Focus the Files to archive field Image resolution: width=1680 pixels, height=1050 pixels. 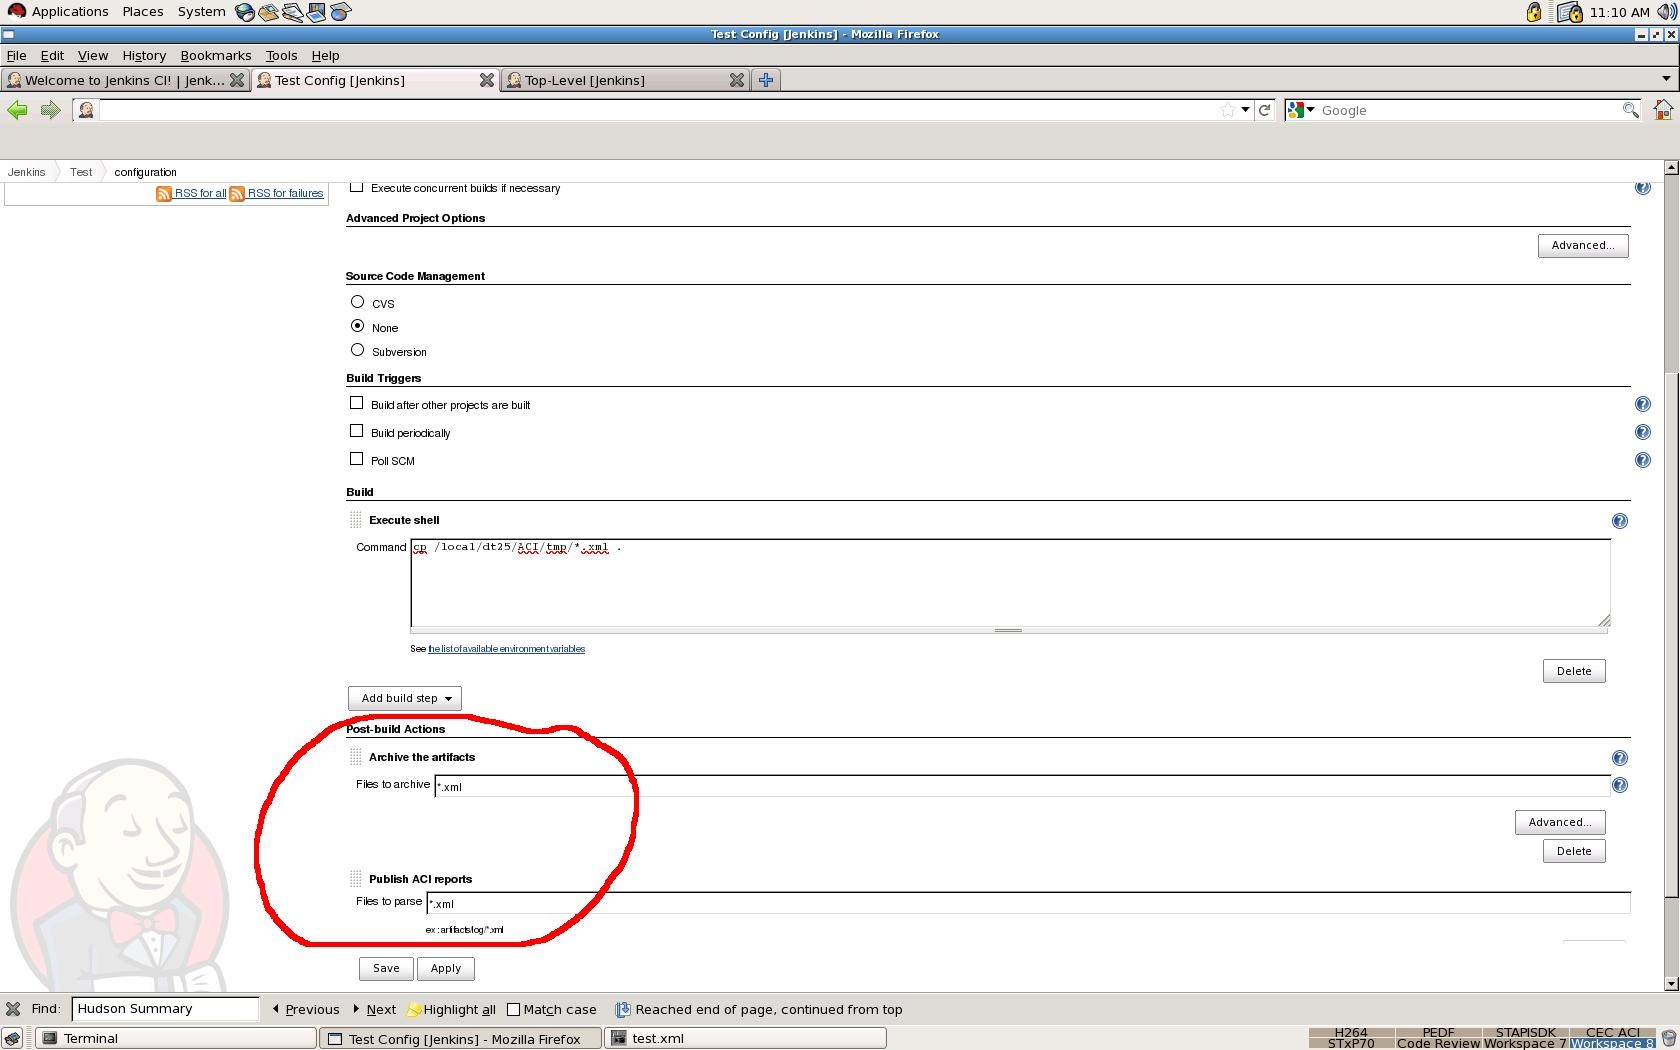pos(1022,786)
